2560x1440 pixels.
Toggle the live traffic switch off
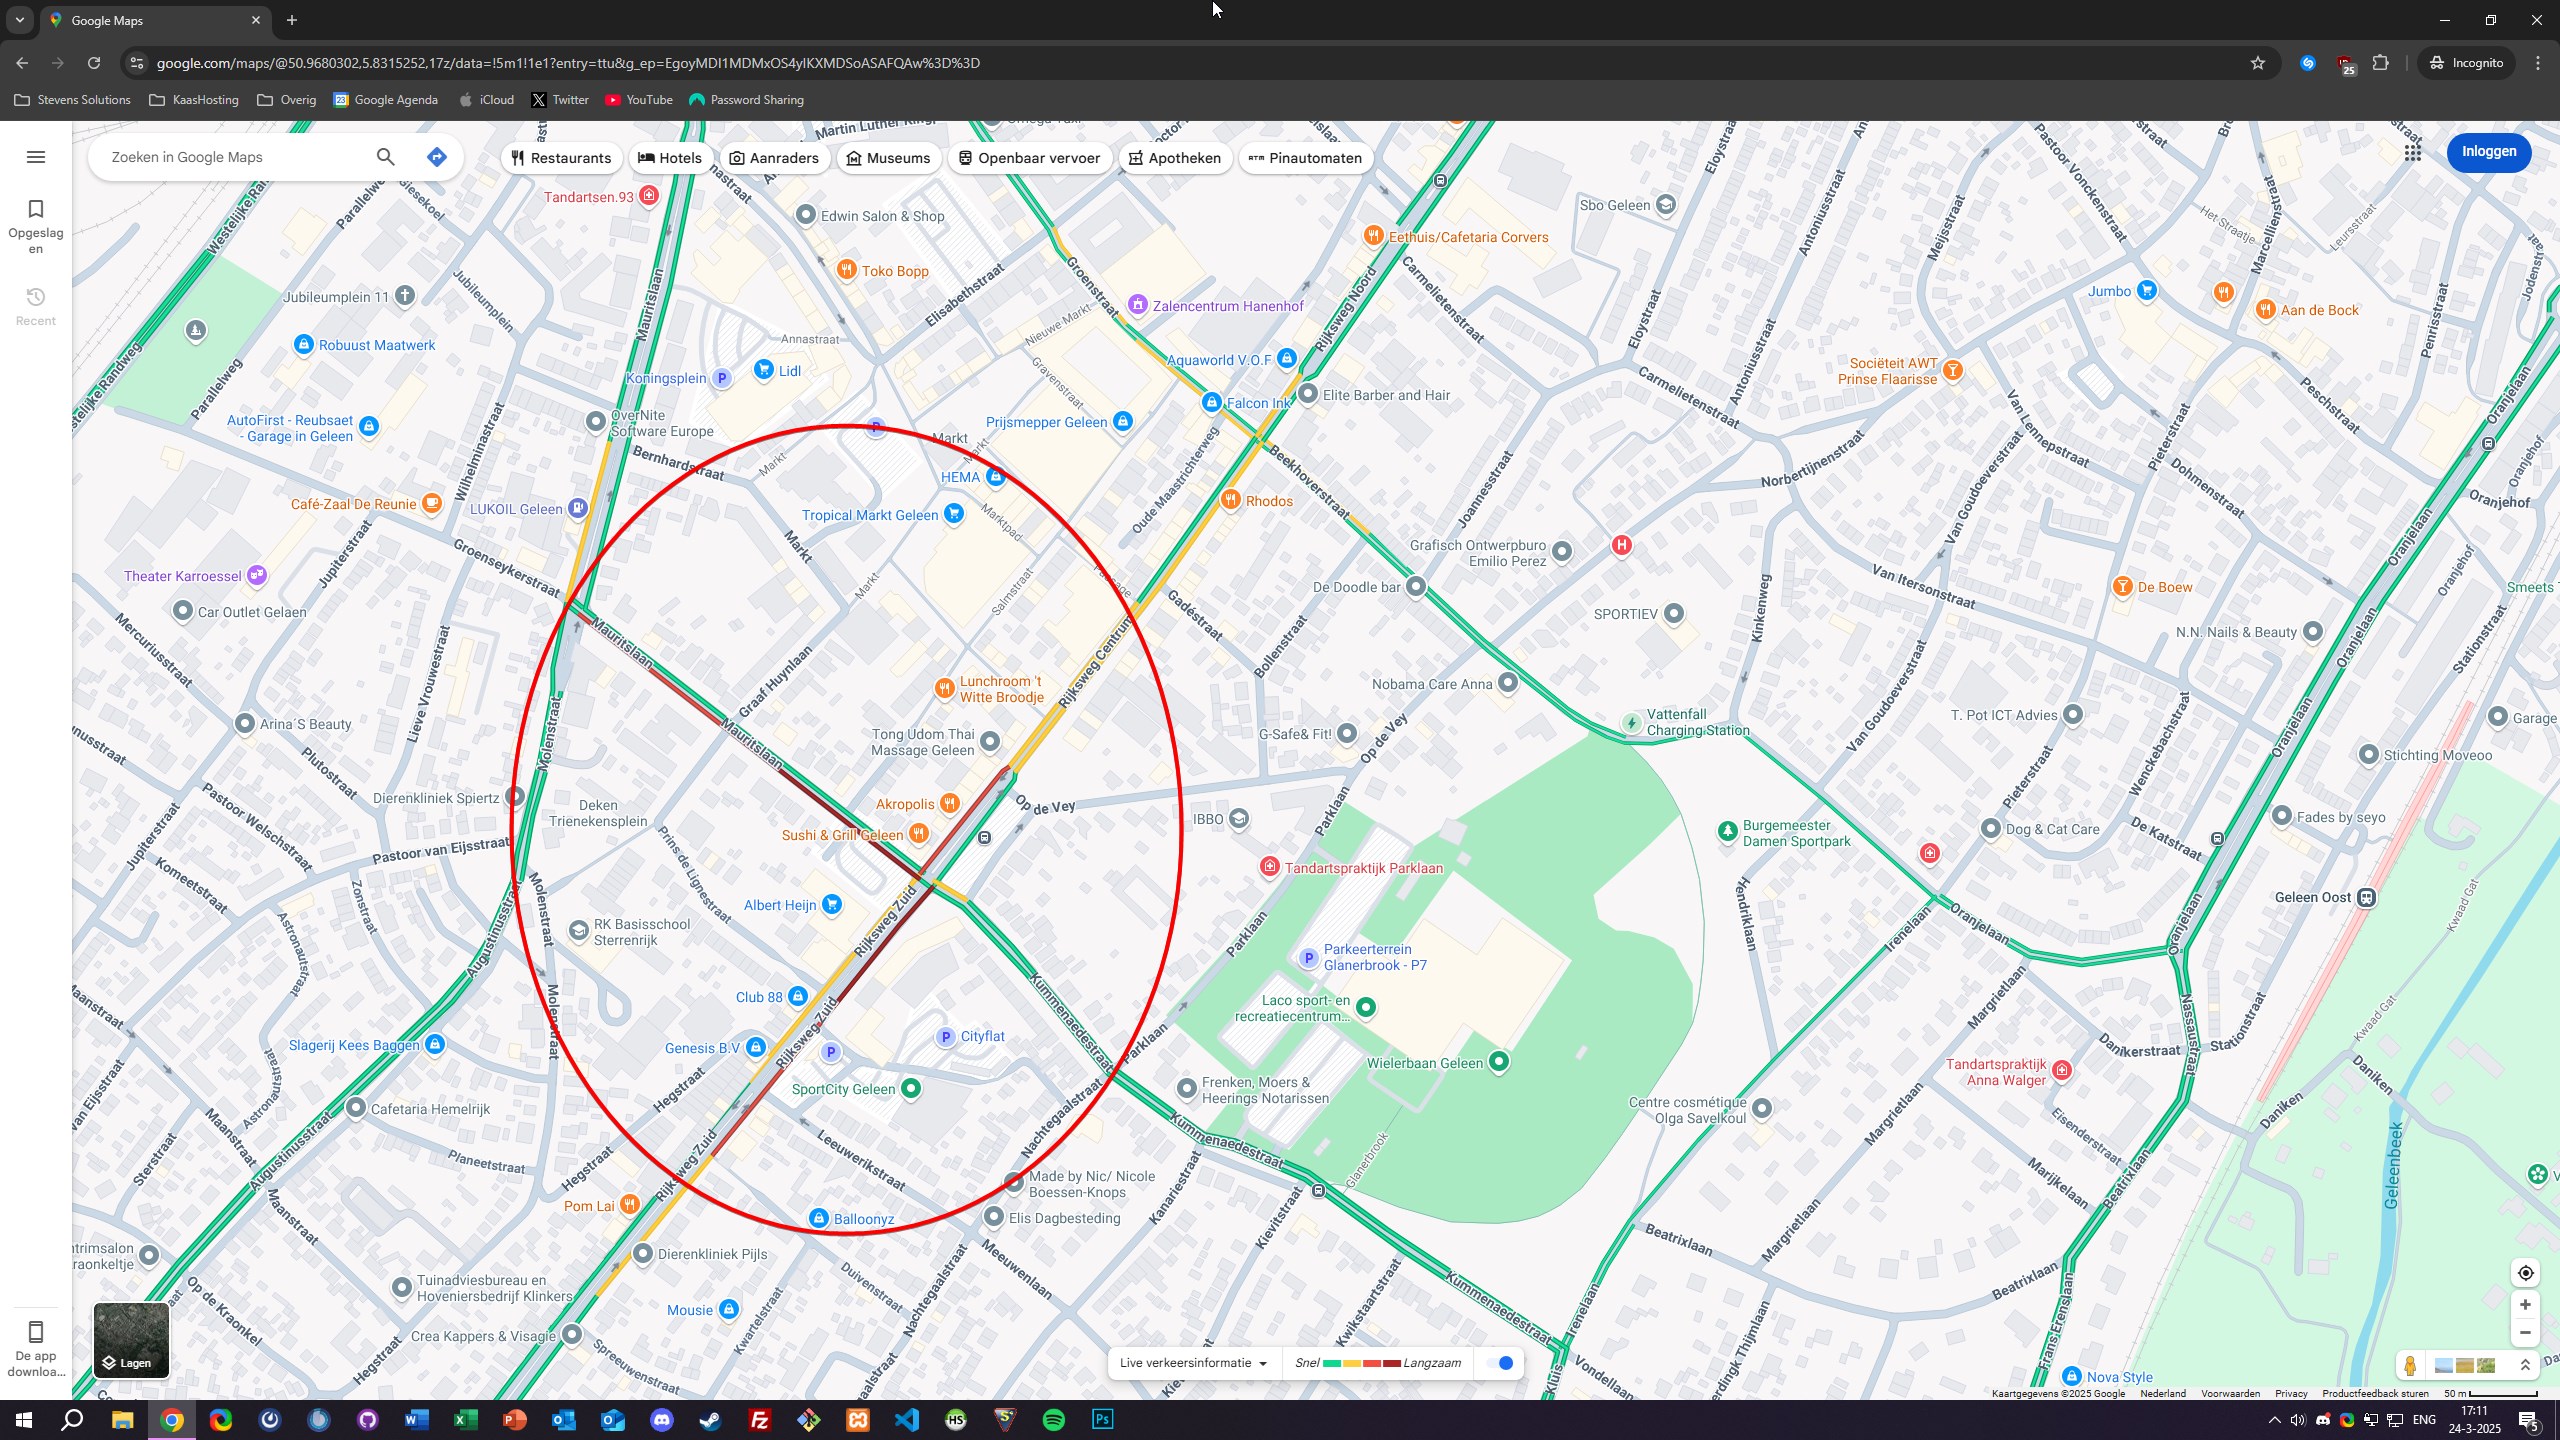1500,1363
